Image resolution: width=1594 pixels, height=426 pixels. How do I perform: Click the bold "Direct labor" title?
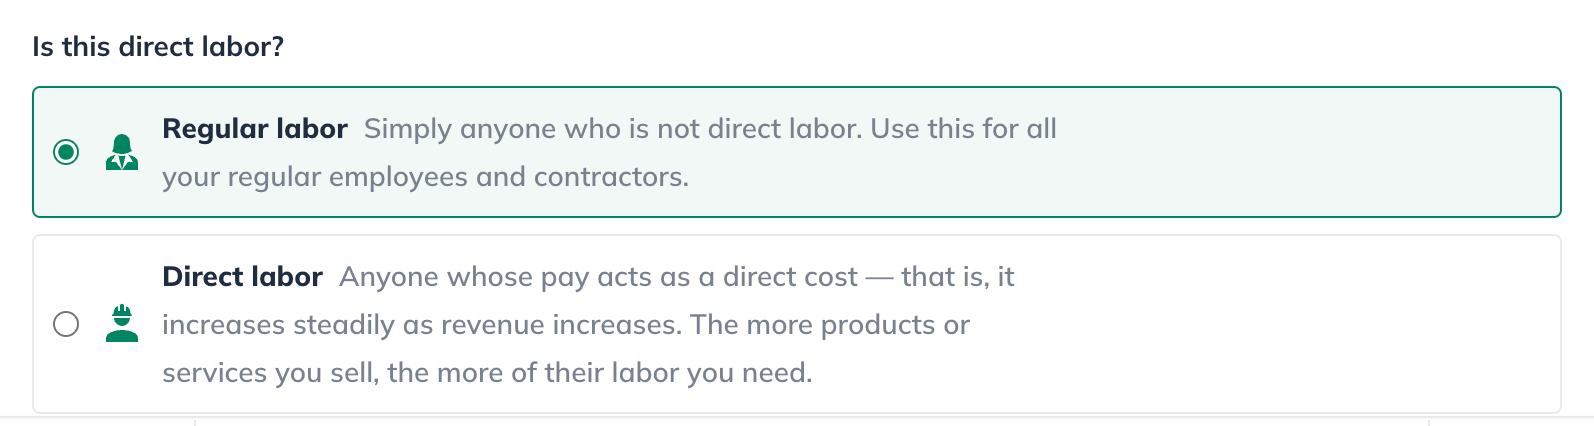tap(243, 277)
